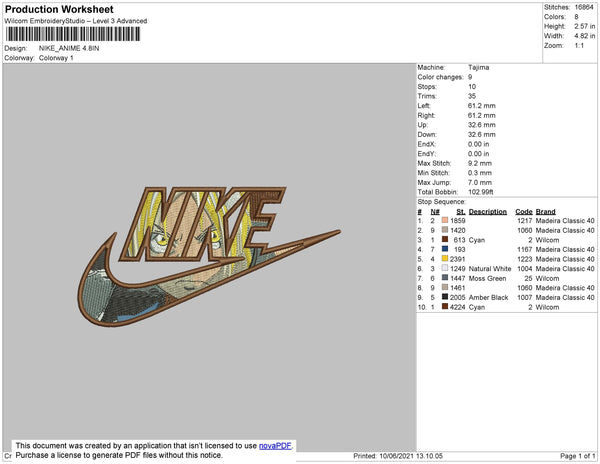The width and height of the screenshot is (600, 464).
Task: Select the Moss Green color swatch
Action: (x=445, y=278)
